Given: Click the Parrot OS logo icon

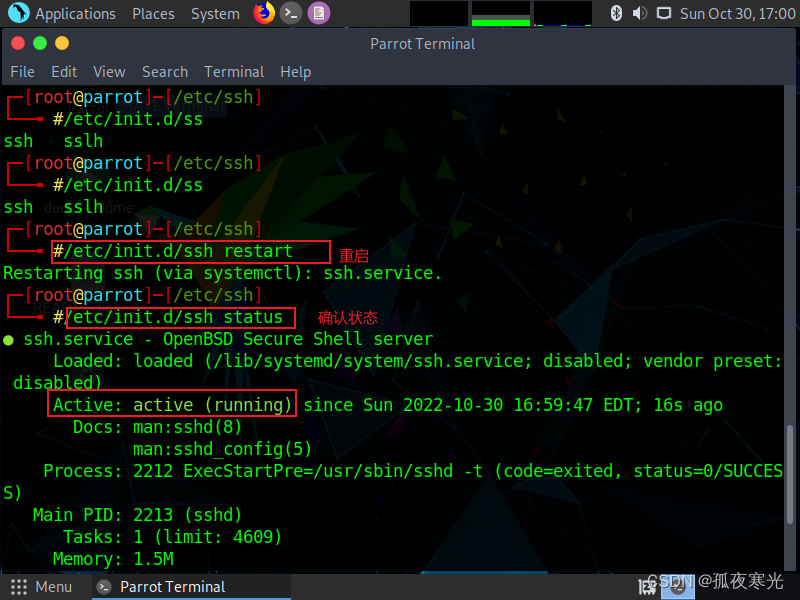Looking at the screenshot, I should (17, 13).
